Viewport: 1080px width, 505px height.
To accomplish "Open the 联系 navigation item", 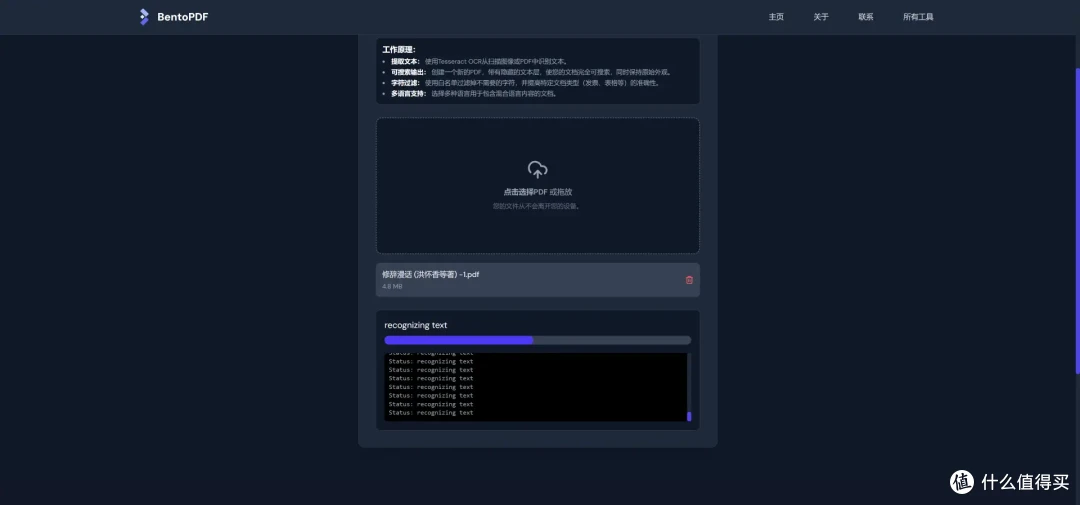I will (866, 17).
